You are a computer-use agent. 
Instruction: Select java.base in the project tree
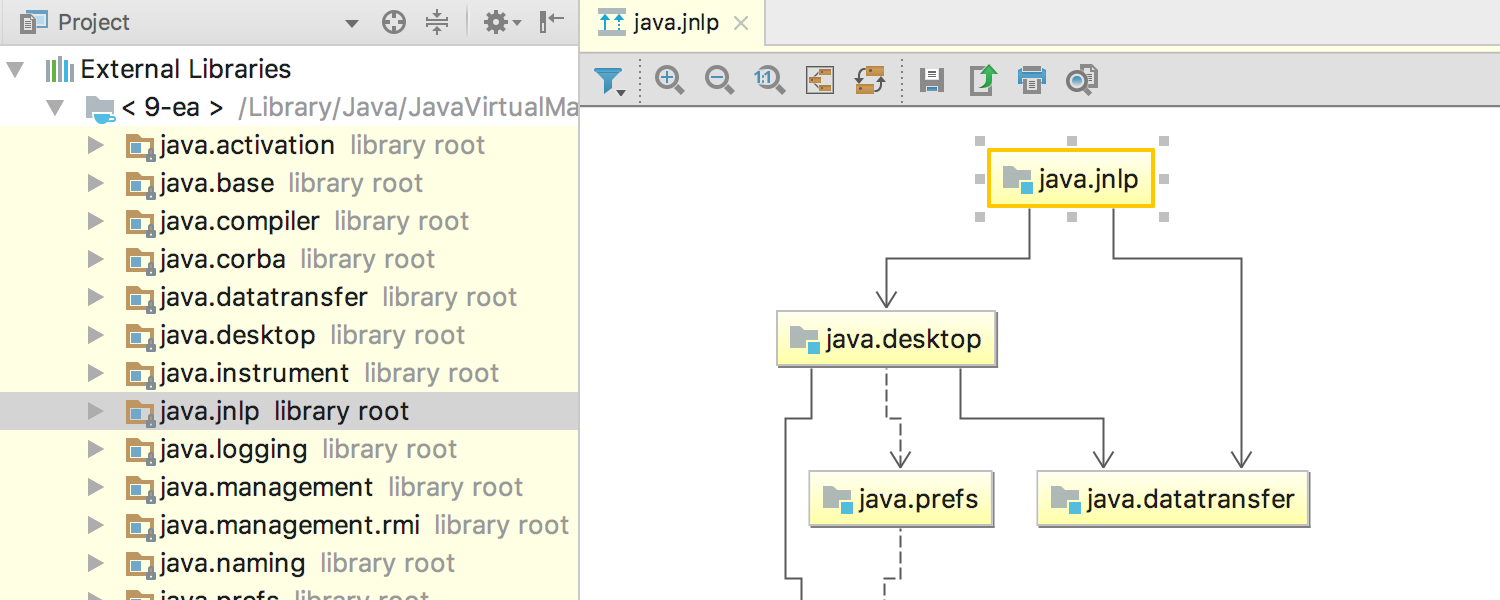point(289,183)
